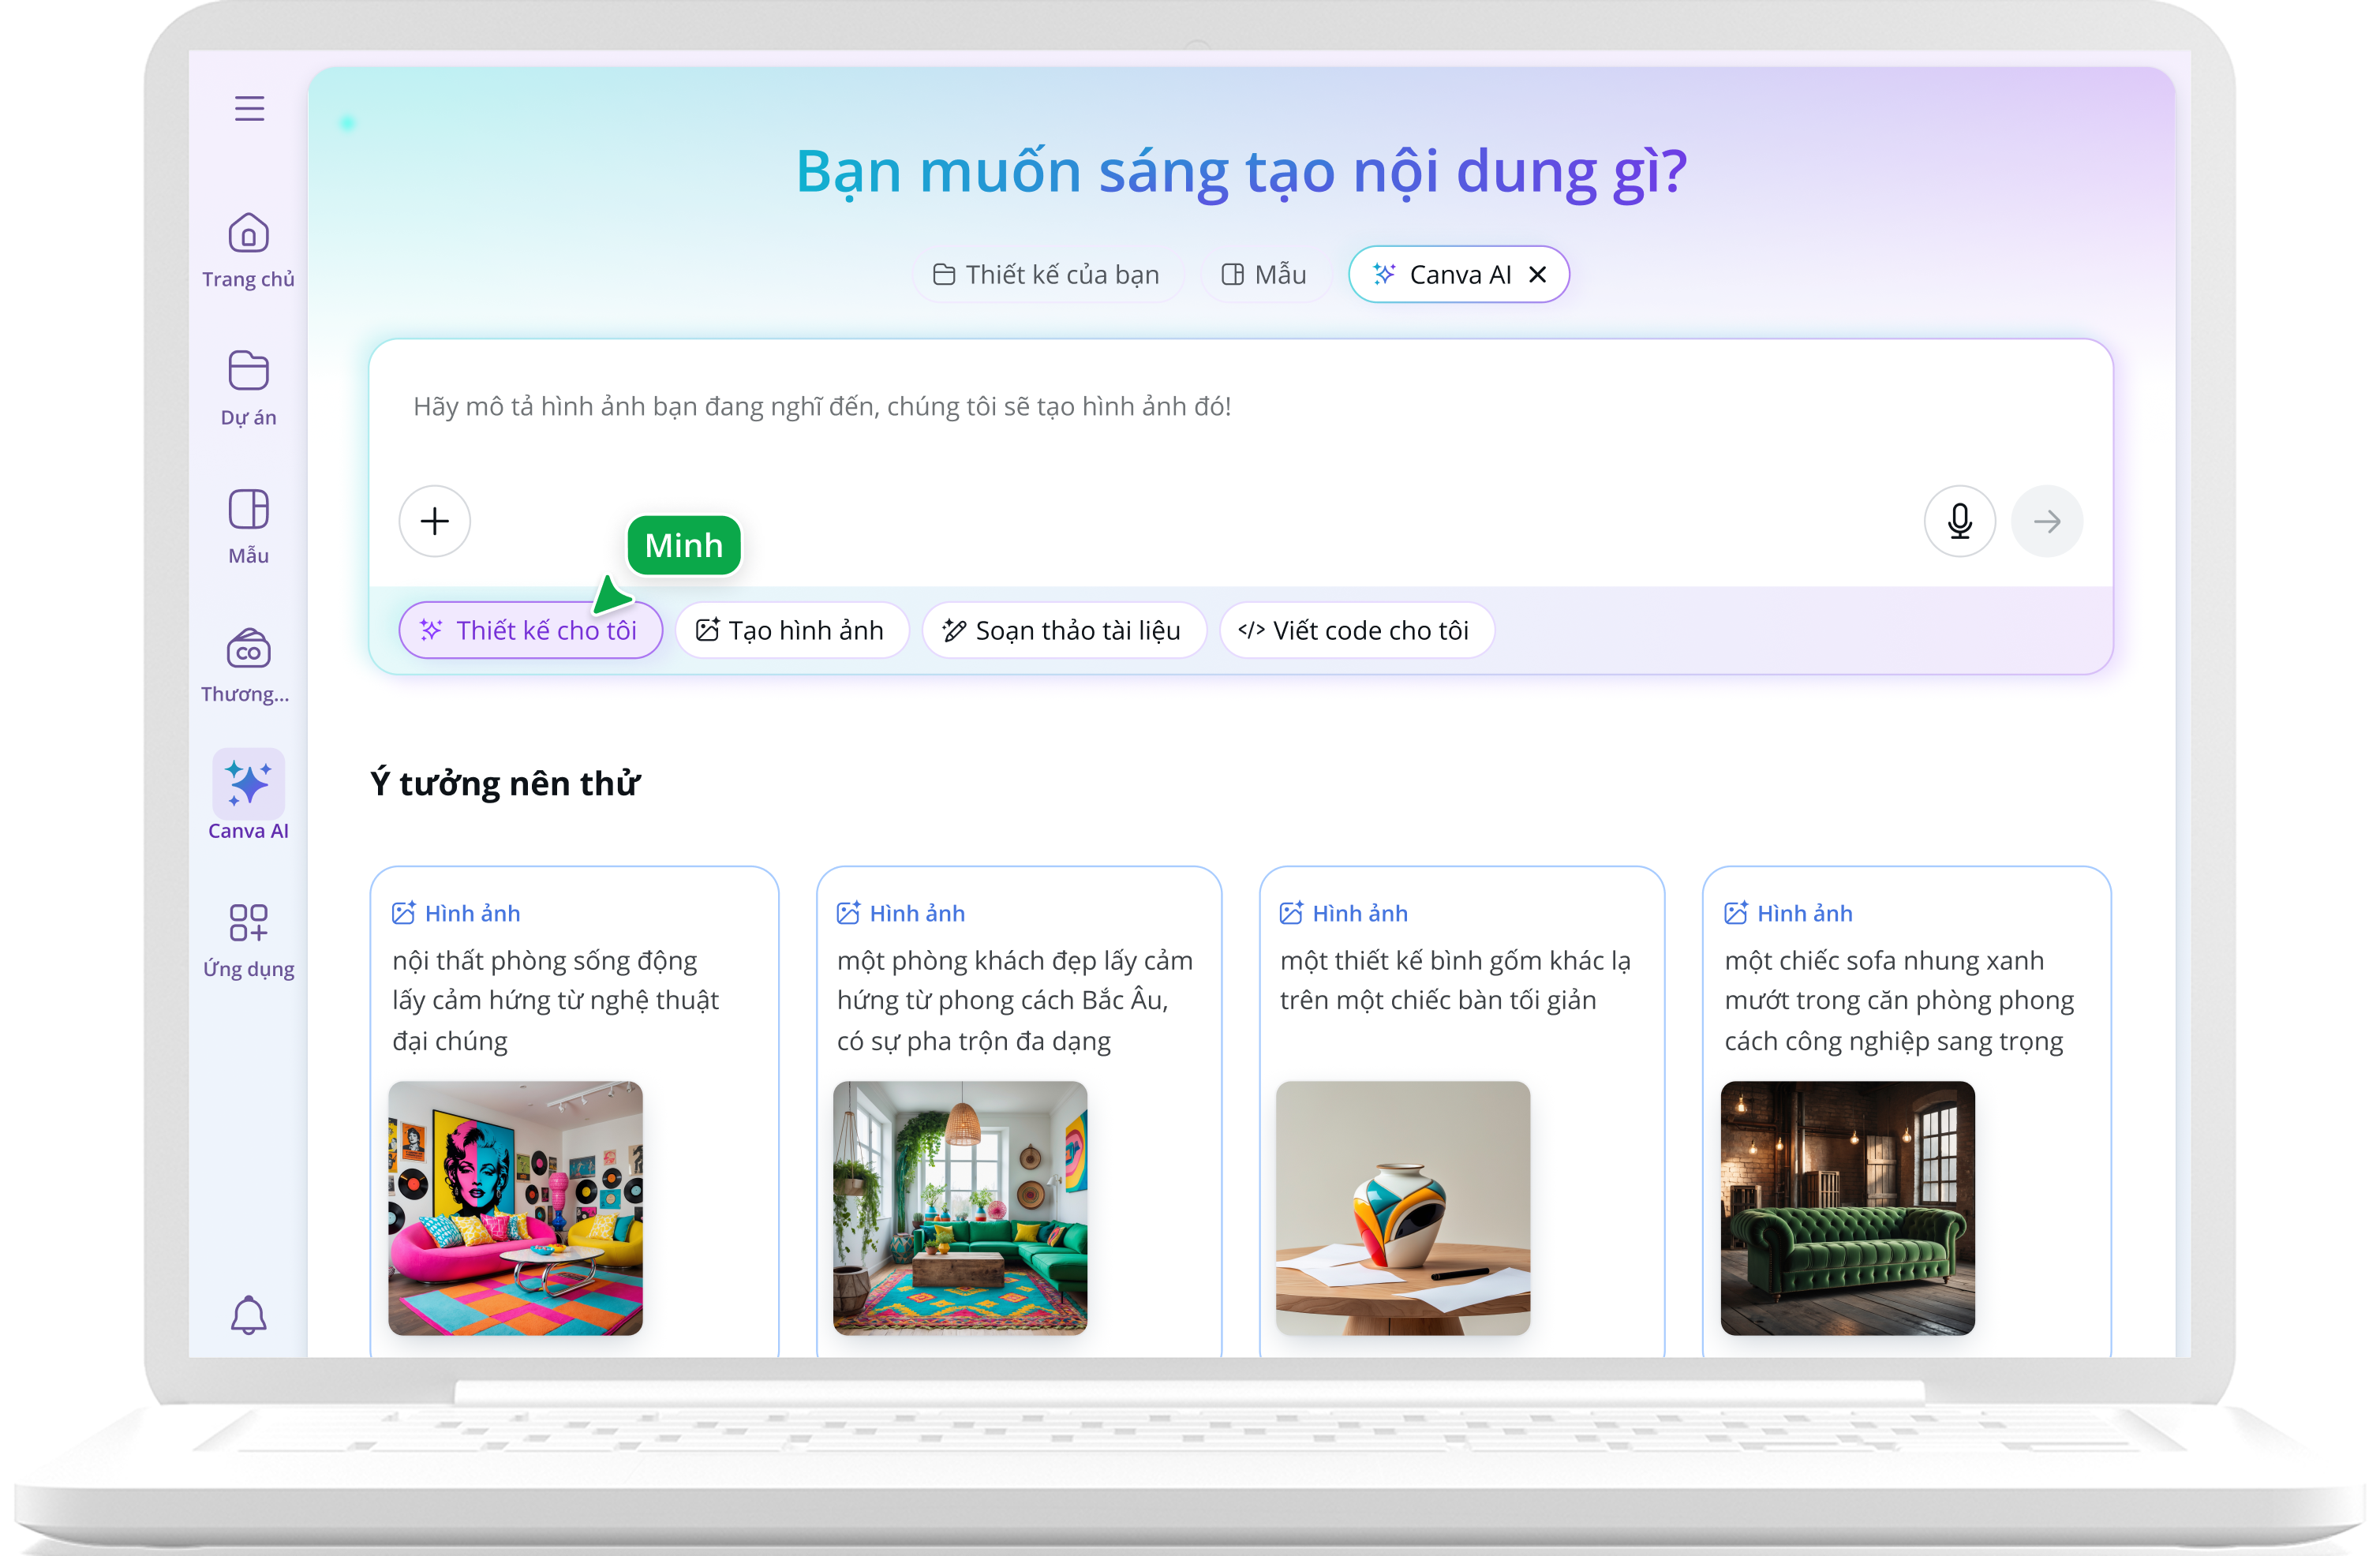Select the Thiết kế cho tôi chip

coord(531,630)
